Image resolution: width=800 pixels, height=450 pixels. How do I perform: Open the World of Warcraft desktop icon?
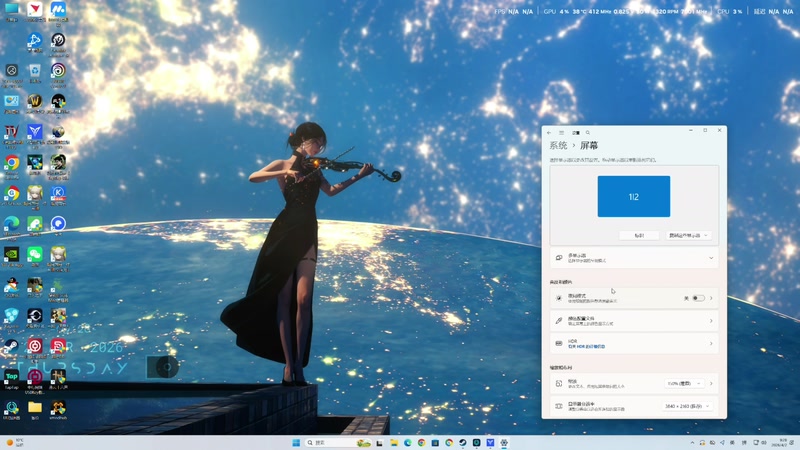tap(35, 101)
